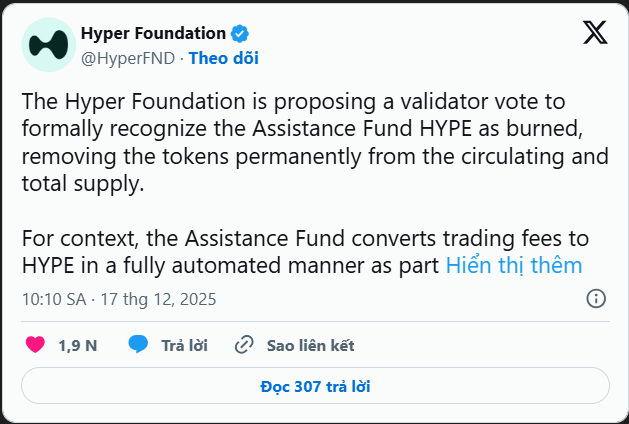Image resolution: width=629 pixels, height=424 pixels.
Task: Open the Hyper Foundation profile avatar
Action: [x=47, y=45]
